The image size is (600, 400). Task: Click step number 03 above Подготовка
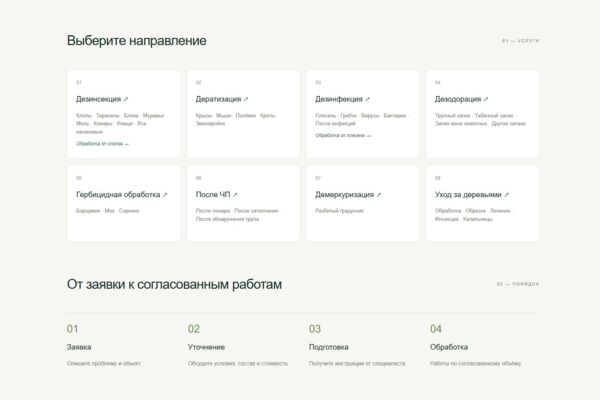(x=315, y=329)
